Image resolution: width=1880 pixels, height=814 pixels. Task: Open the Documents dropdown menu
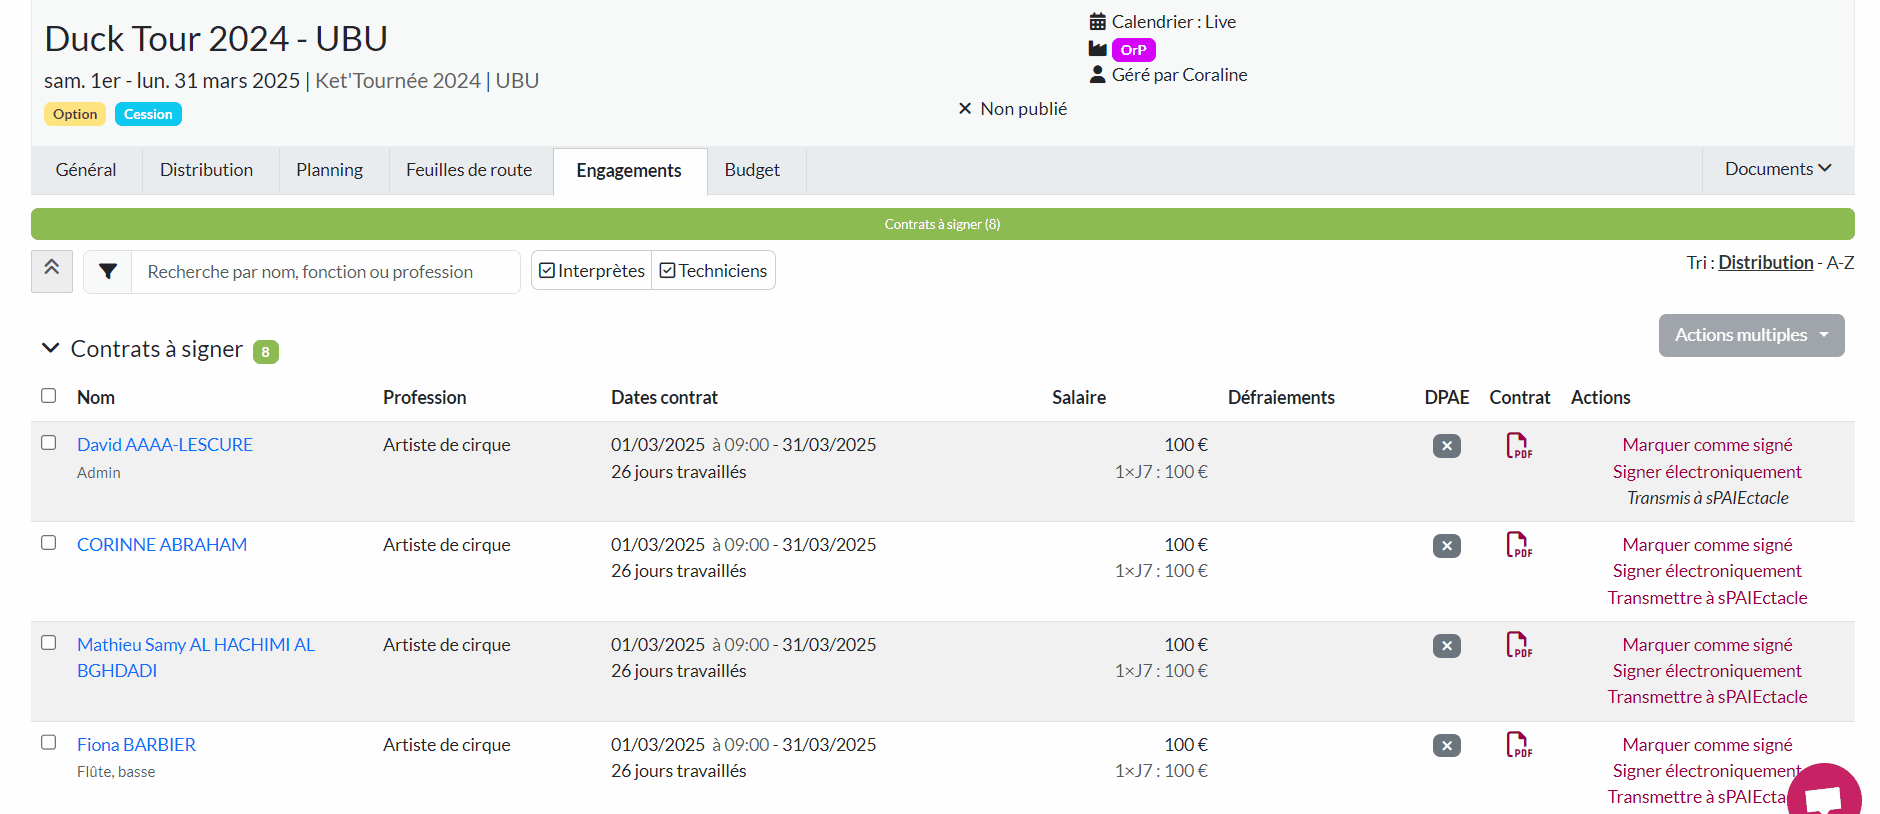1777,169
